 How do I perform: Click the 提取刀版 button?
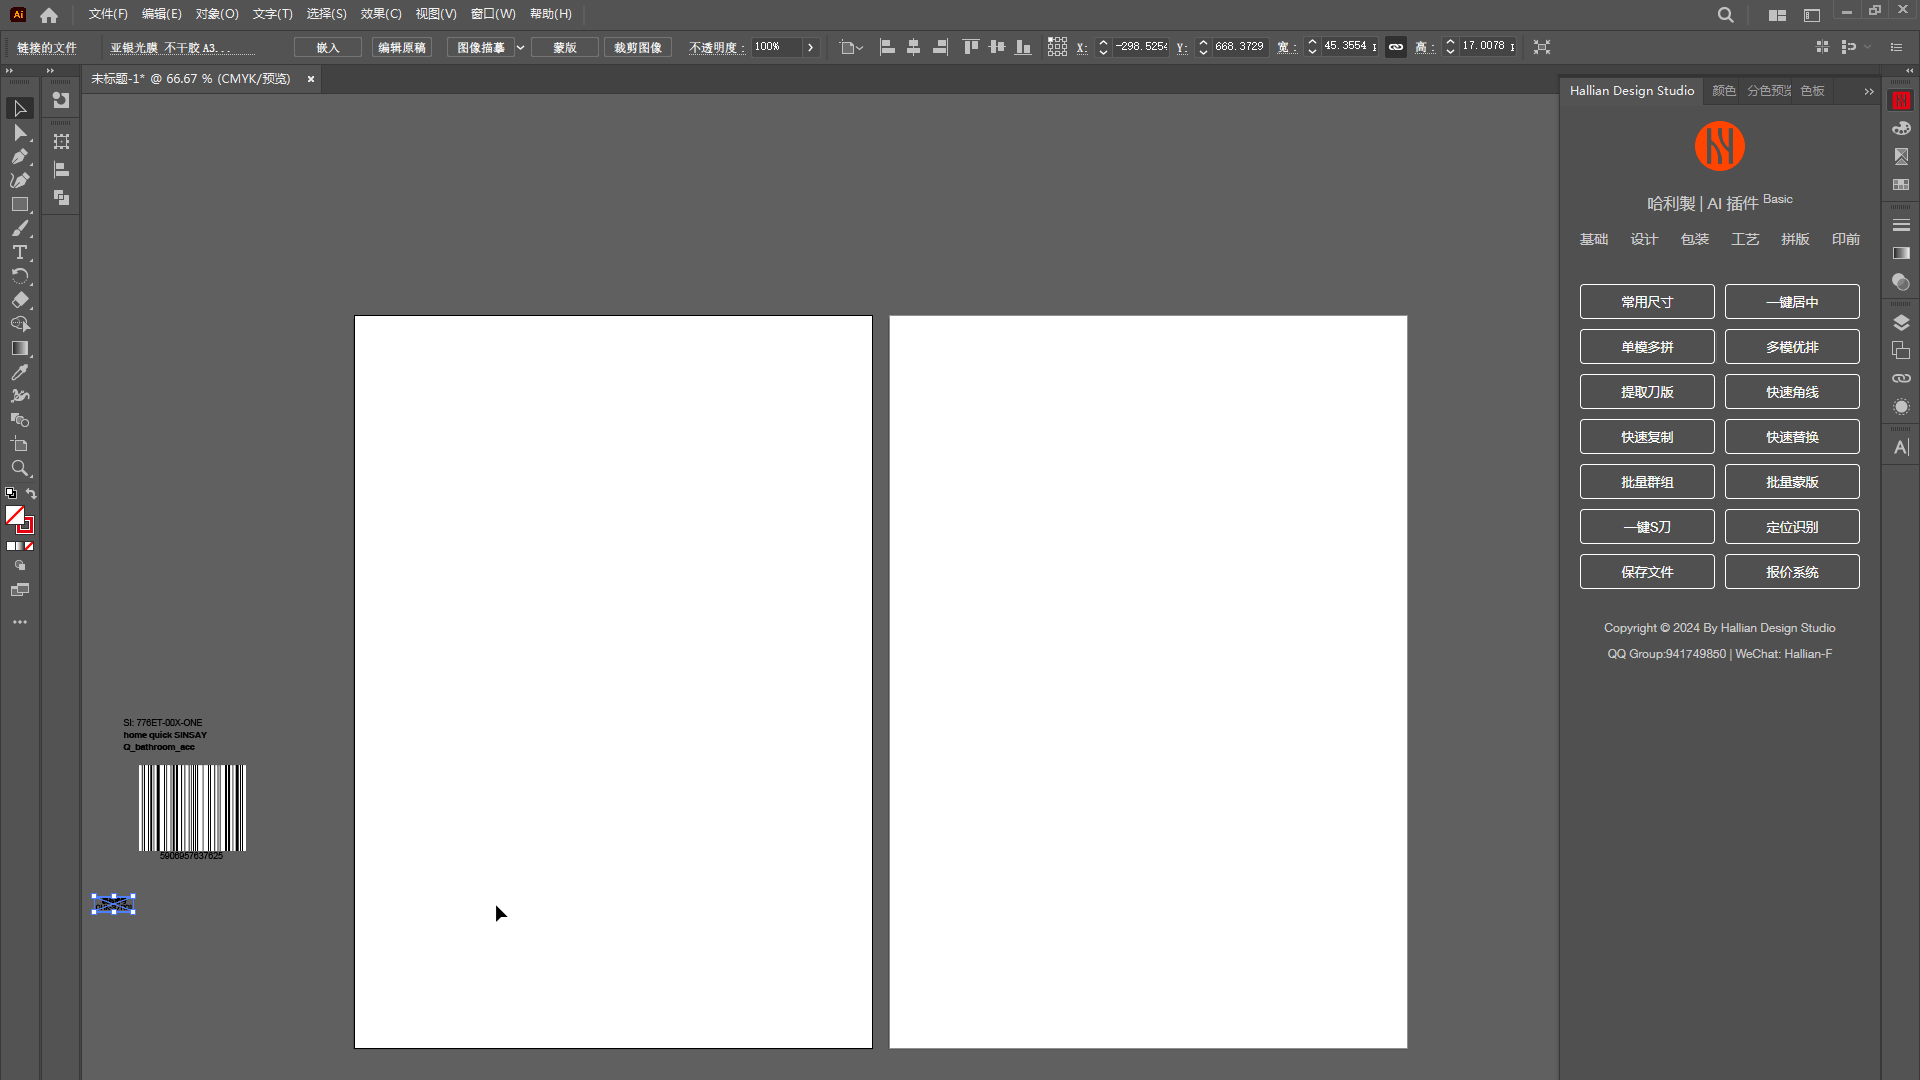[x=1647, y=392]
